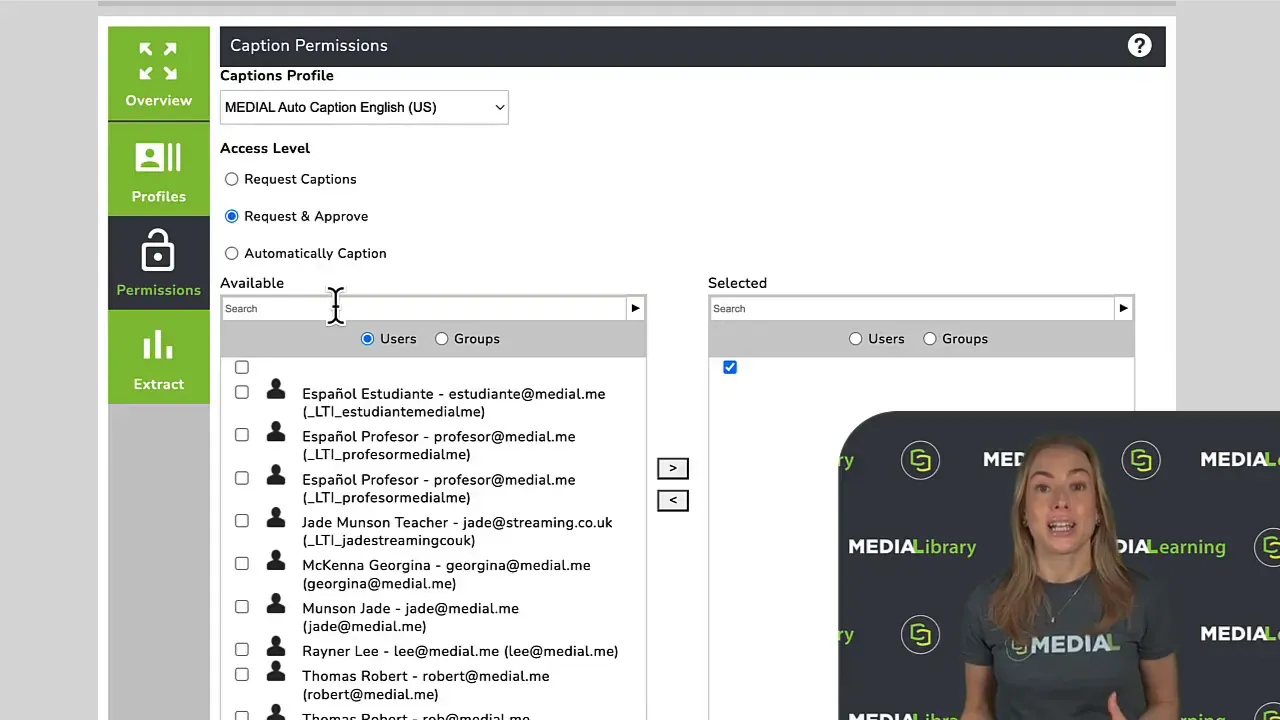Tick the checkbox for Español Estudiante

click(x=242, y=392)
